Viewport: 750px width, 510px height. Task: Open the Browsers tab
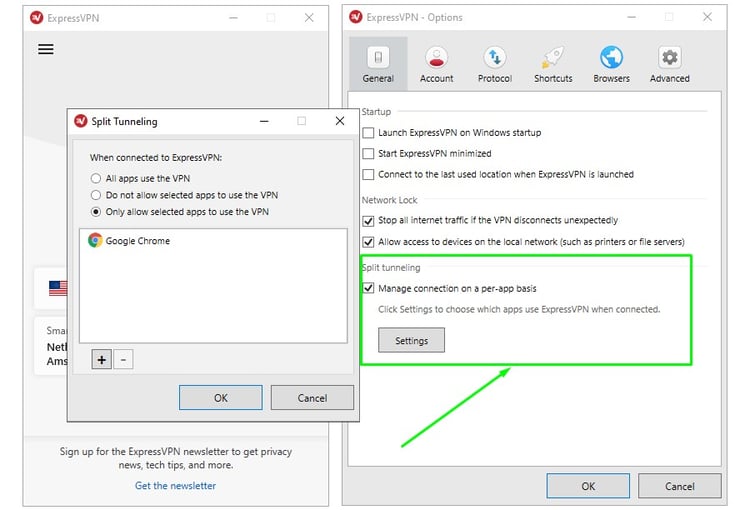611,64
